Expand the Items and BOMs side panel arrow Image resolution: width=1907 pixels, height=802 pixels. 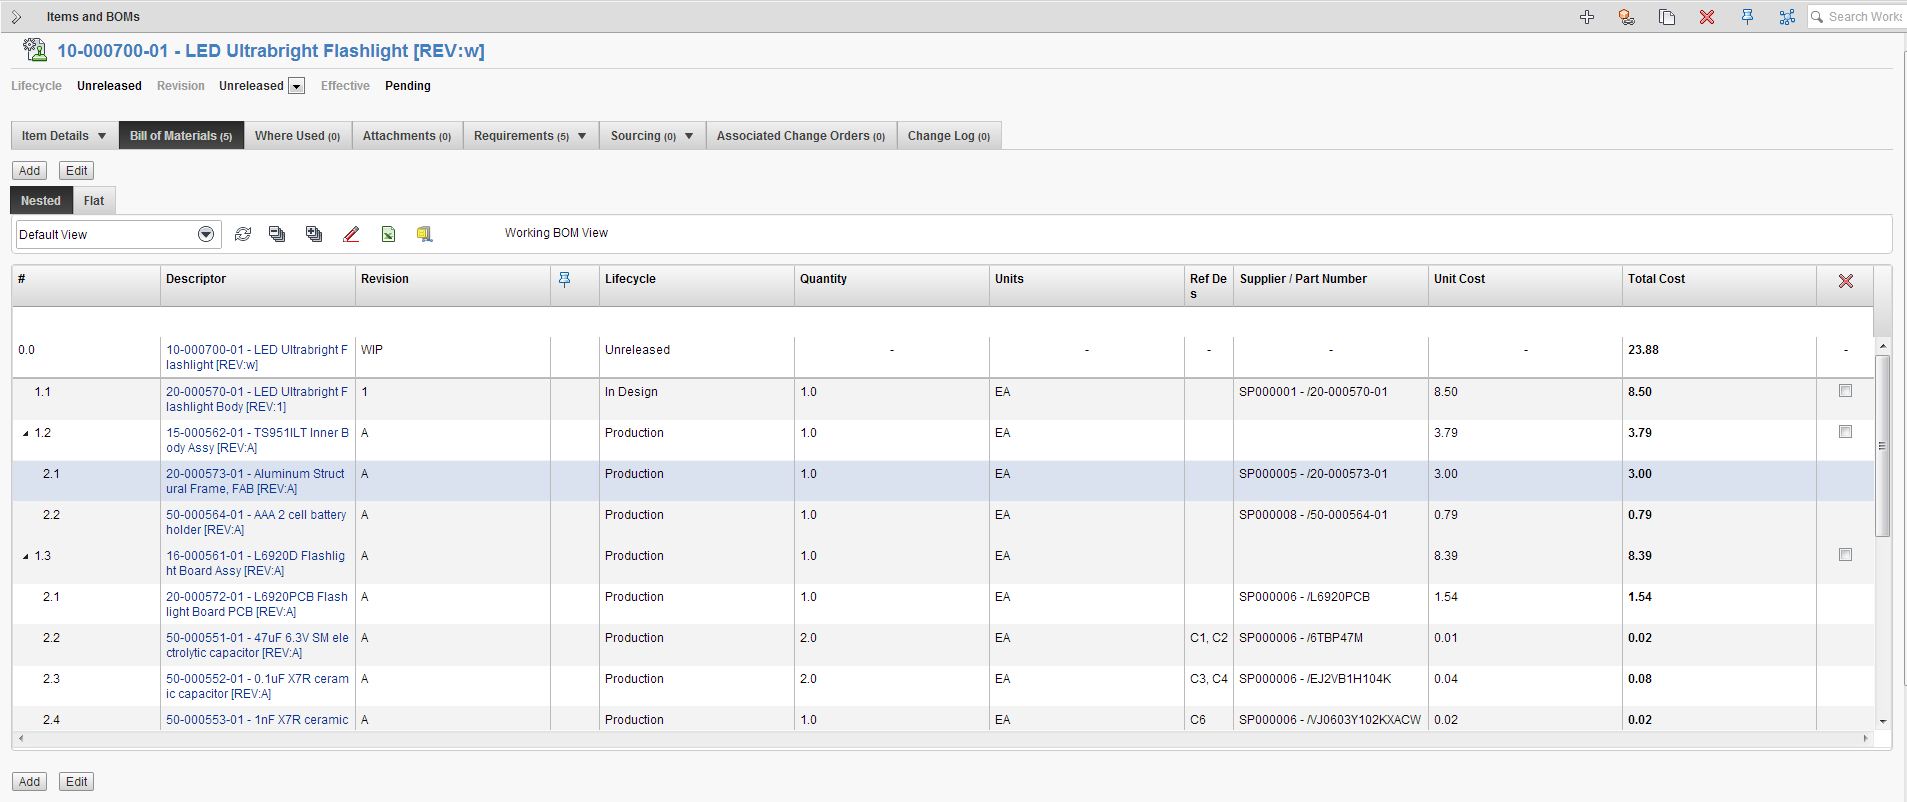click(x=16, y=17)
